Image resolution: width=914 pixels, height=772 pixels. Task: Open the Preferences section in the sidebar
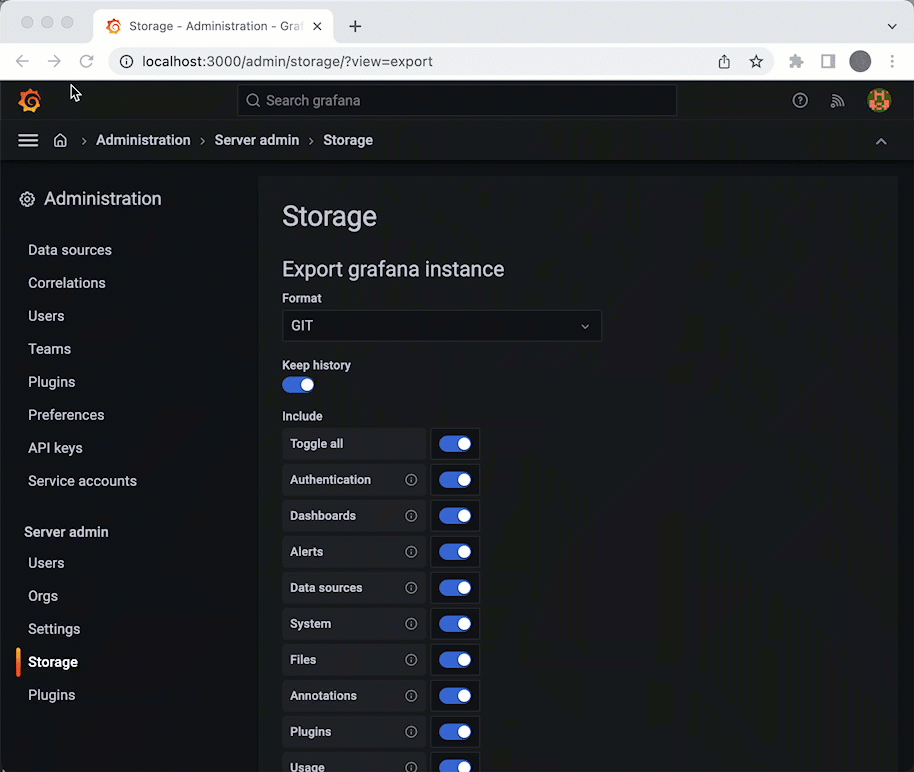(x=65, y=414)
